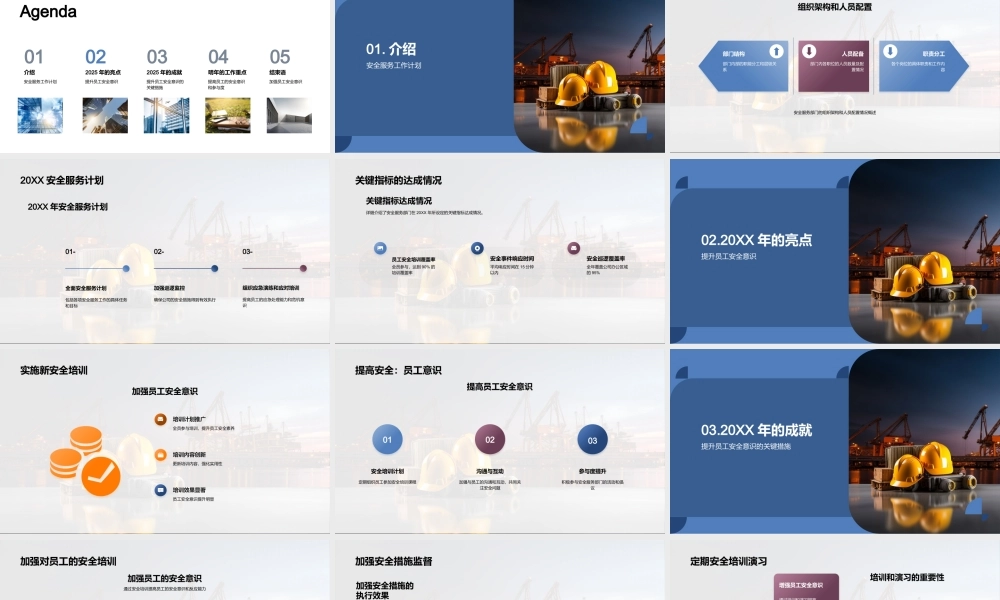Viewport: 1000px width, 600px height.
Task: Click the 'Agenda' title text
Action: point(48,11)
